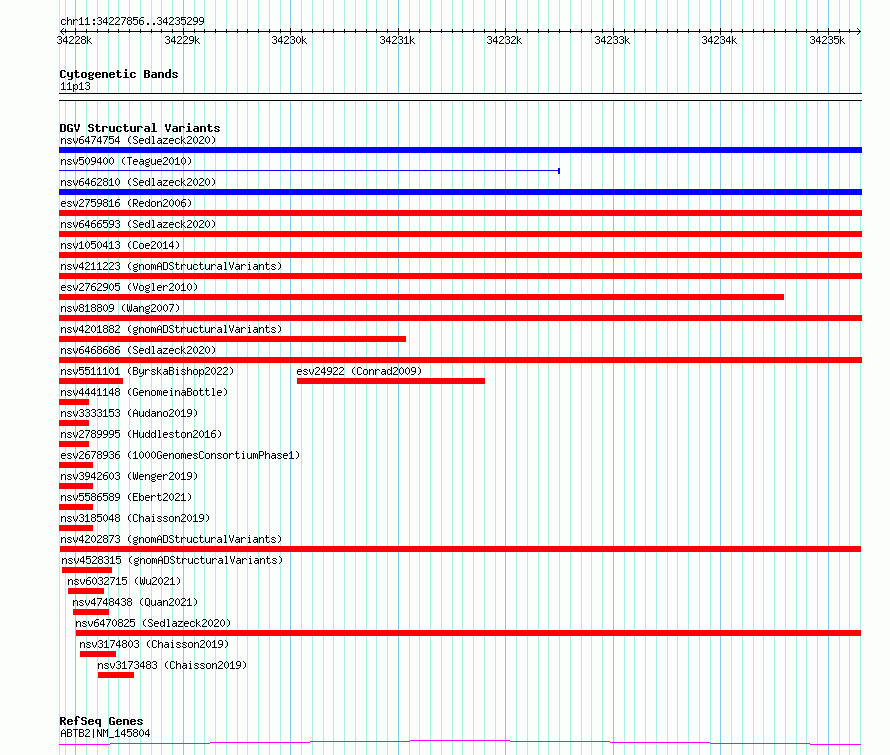Click the RefSeq Genes track title

tap(101, 722)
